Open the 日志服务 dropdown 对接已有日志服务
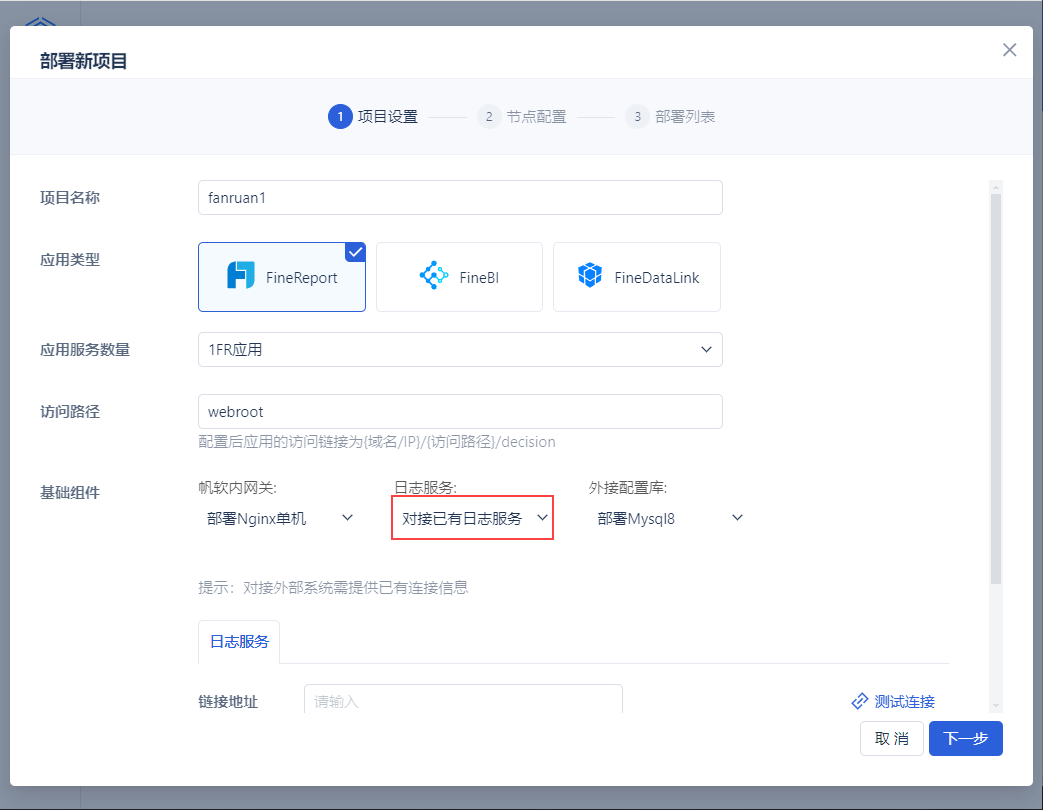The width and height of the screenshot is (1043, 810). [472, 518]
